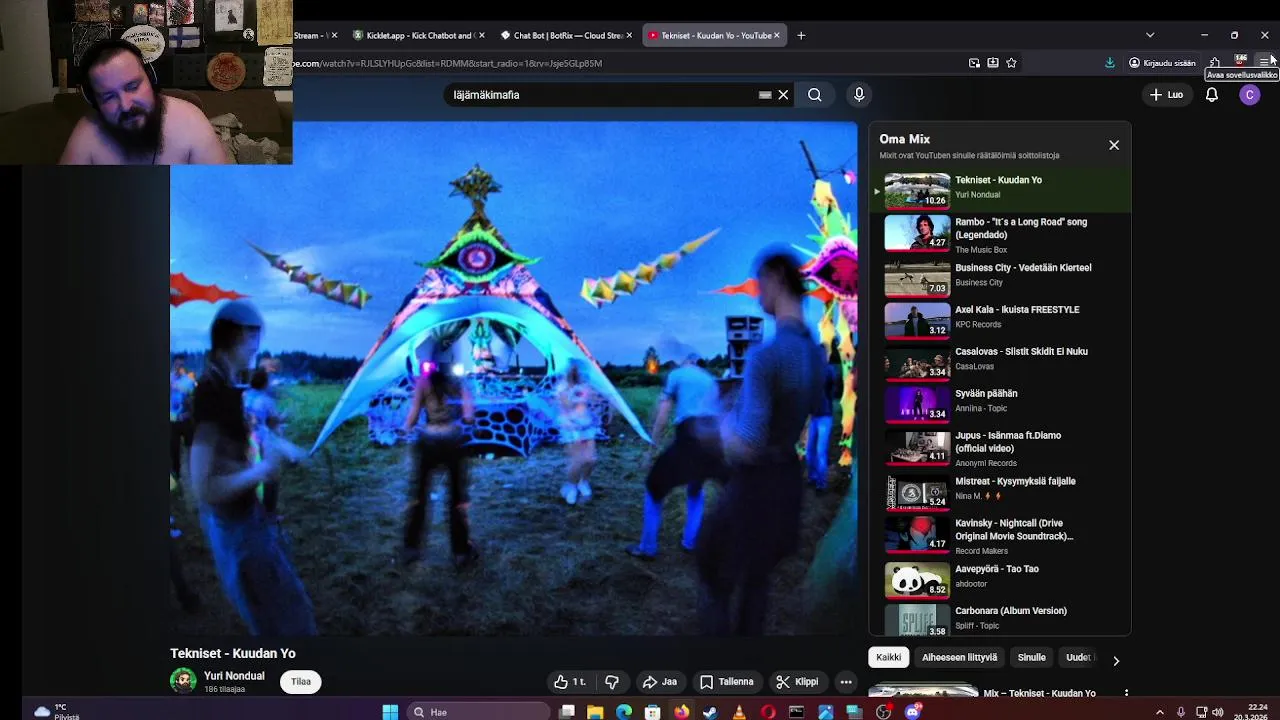Open Microsoft Edge from the taskbar
Image resolution: width=1280 pixels, height=720 pixels.
click(624, 712)
